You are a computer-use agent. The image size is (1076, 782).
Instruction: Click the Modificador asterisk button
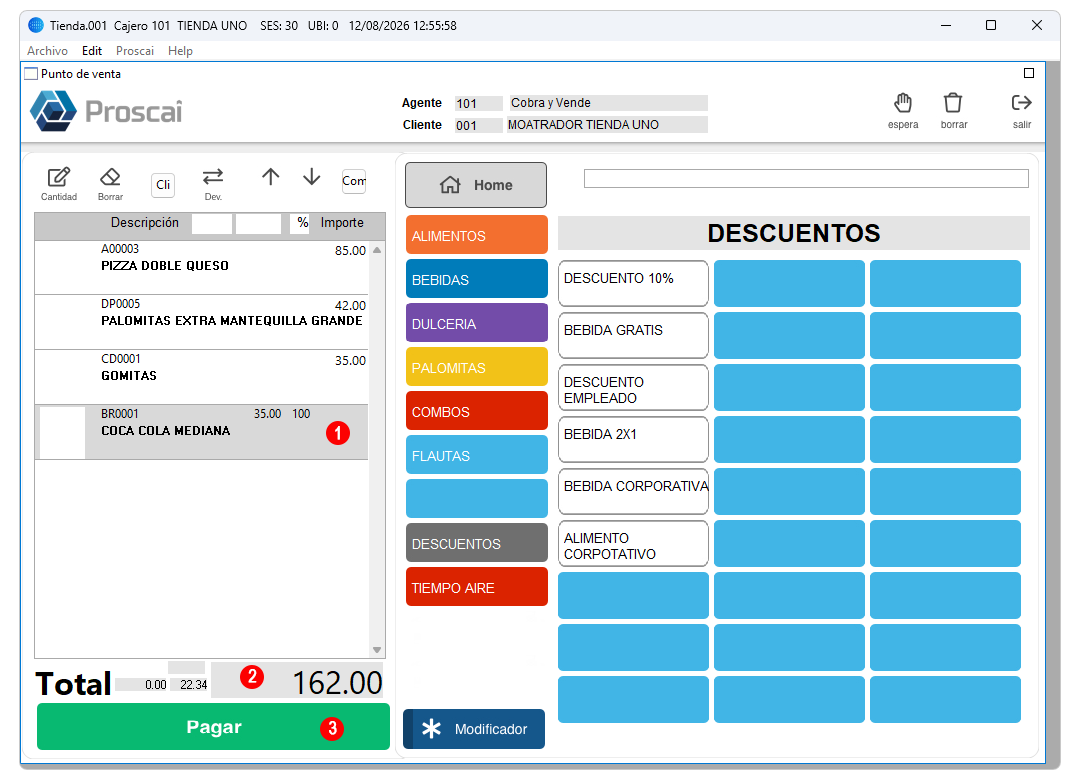click(x=474, y=729)
